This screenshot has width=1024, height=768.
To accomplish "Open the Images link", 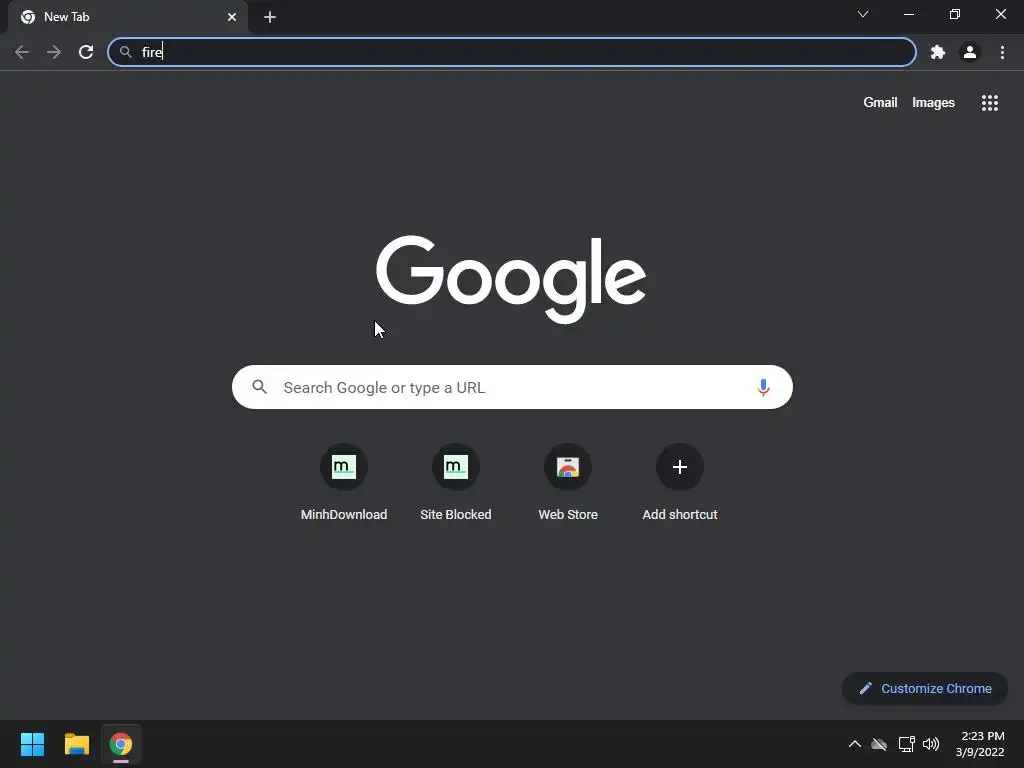I will [x=933, y=103].
